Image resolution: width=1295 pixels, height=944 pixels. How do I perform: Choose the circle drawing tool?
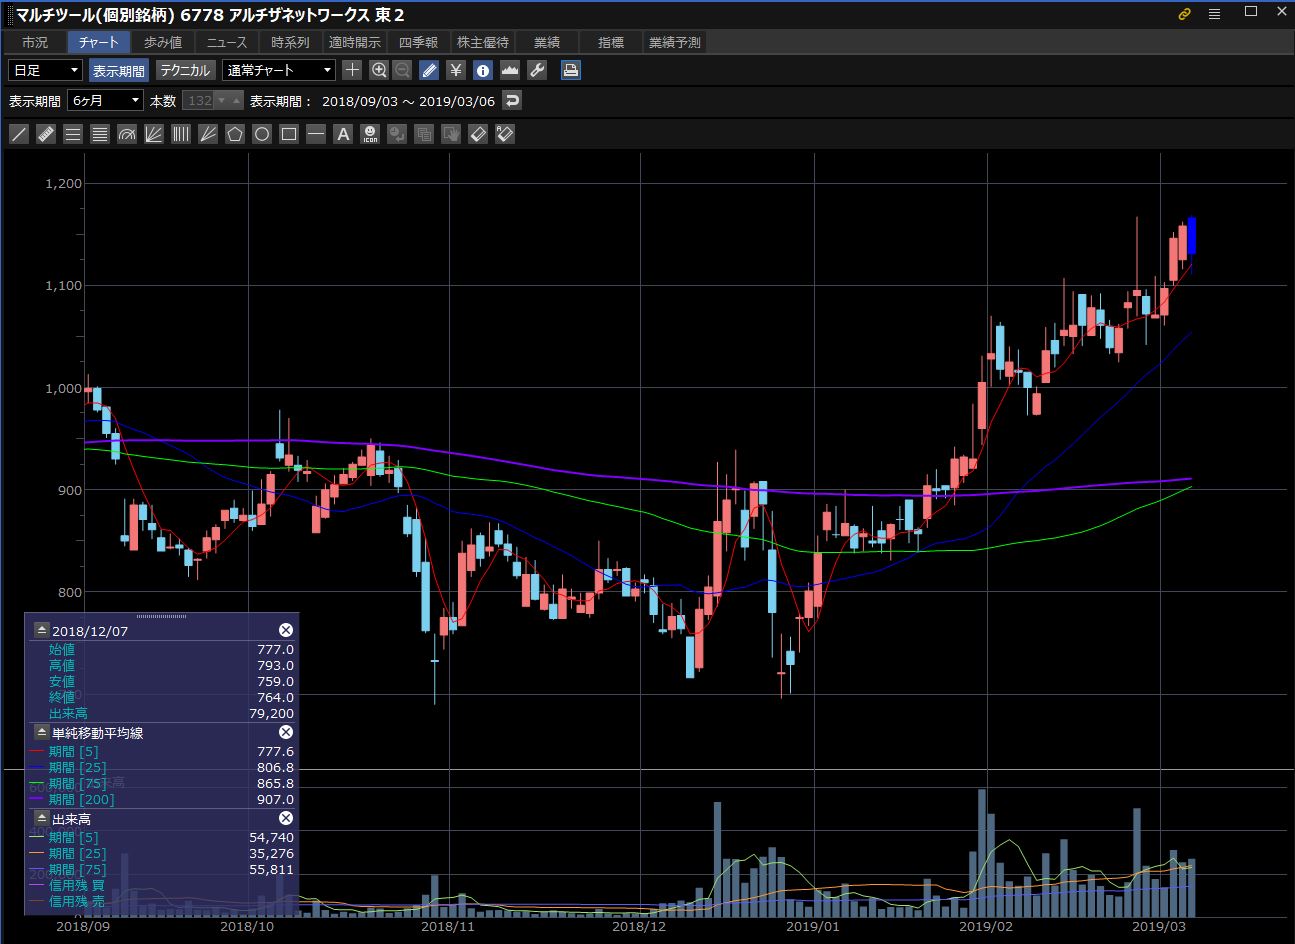click(262, 134)
